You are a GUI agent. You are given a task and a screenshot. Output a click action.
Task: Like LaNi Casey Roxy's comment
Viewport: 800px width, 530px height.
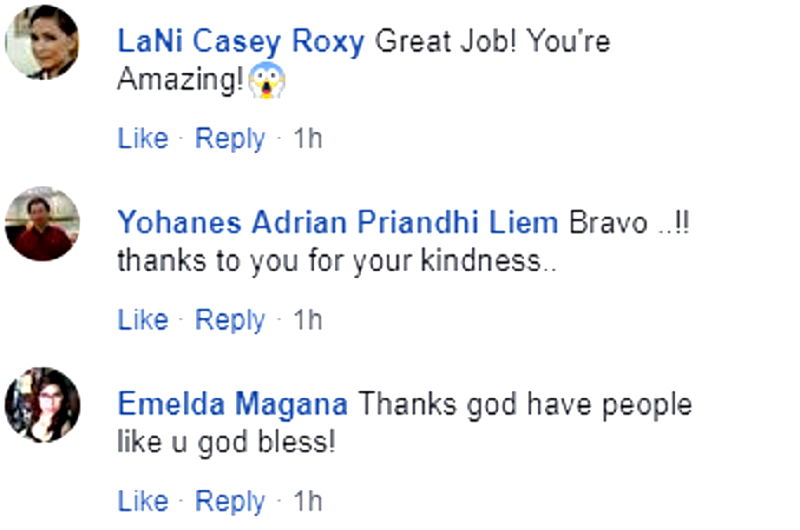tap(142, 138)
